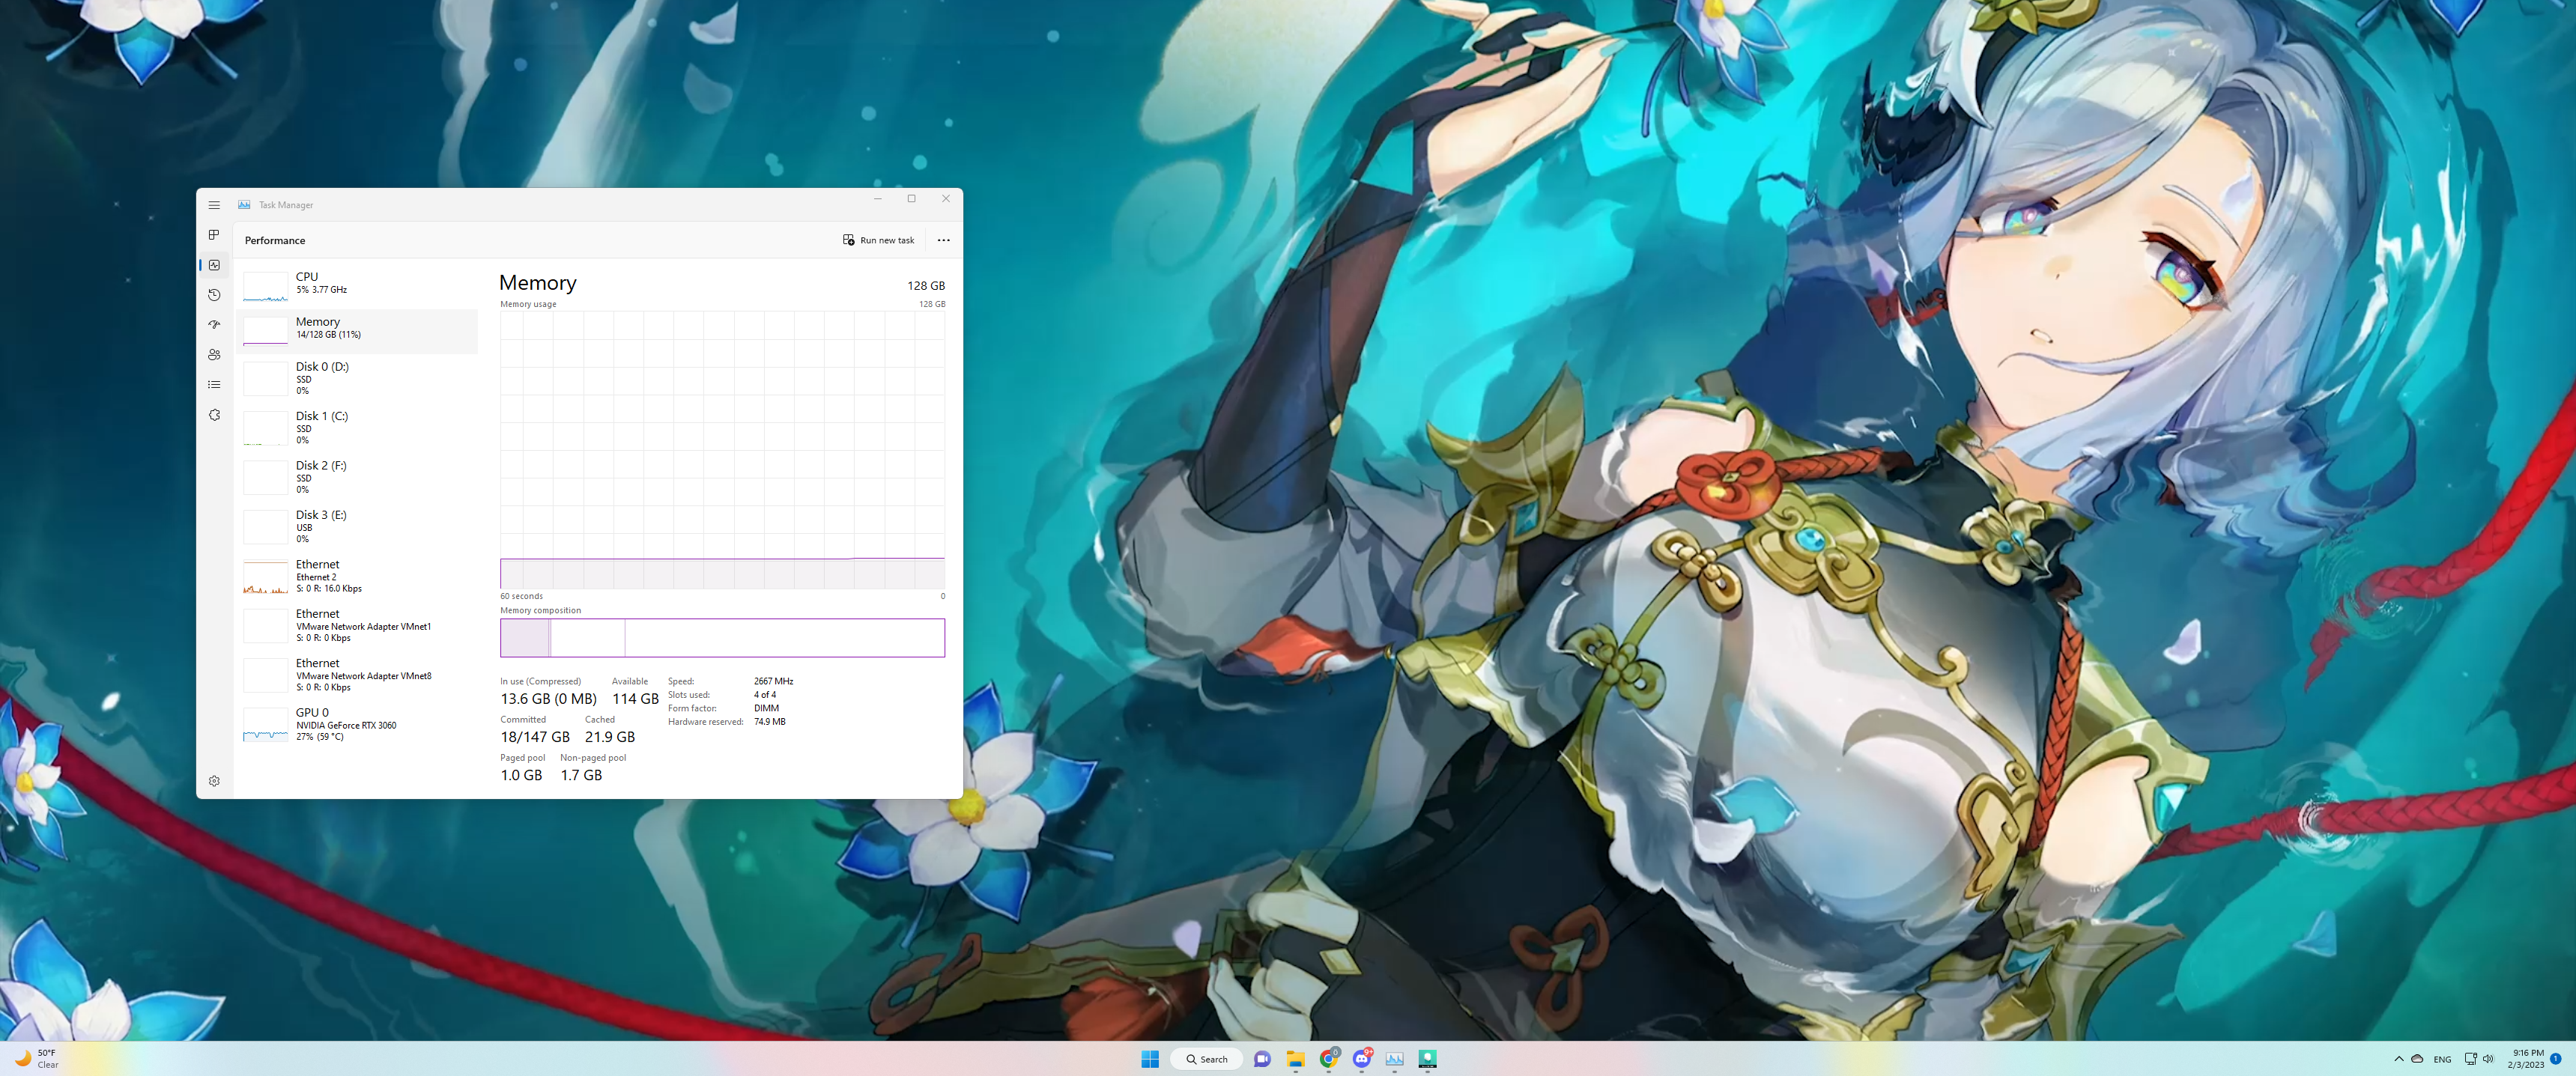
Task: Click the Memory composition bar
Action: tap(722, 638)
